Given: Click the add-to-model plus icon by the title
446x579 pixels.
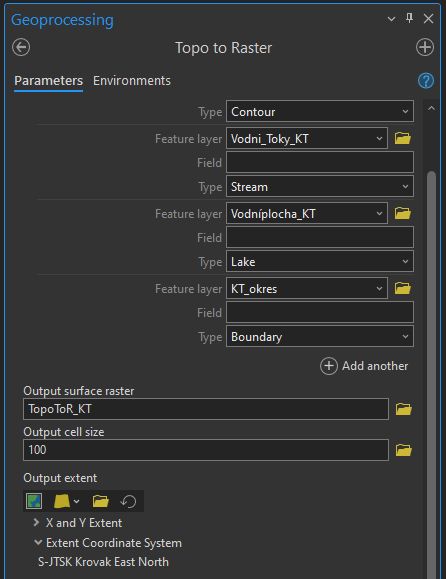Looking at the screenshot, I should click(425, 47).
